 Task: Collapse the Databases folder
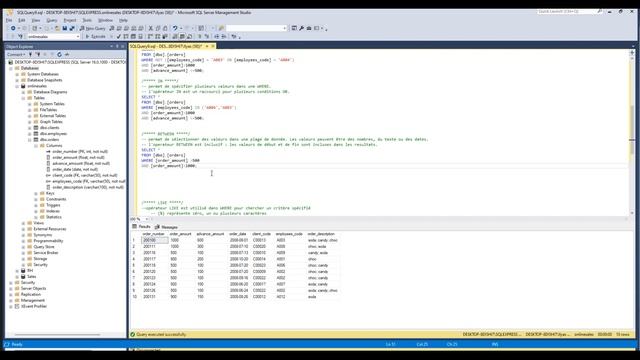[x=11, y=68]
